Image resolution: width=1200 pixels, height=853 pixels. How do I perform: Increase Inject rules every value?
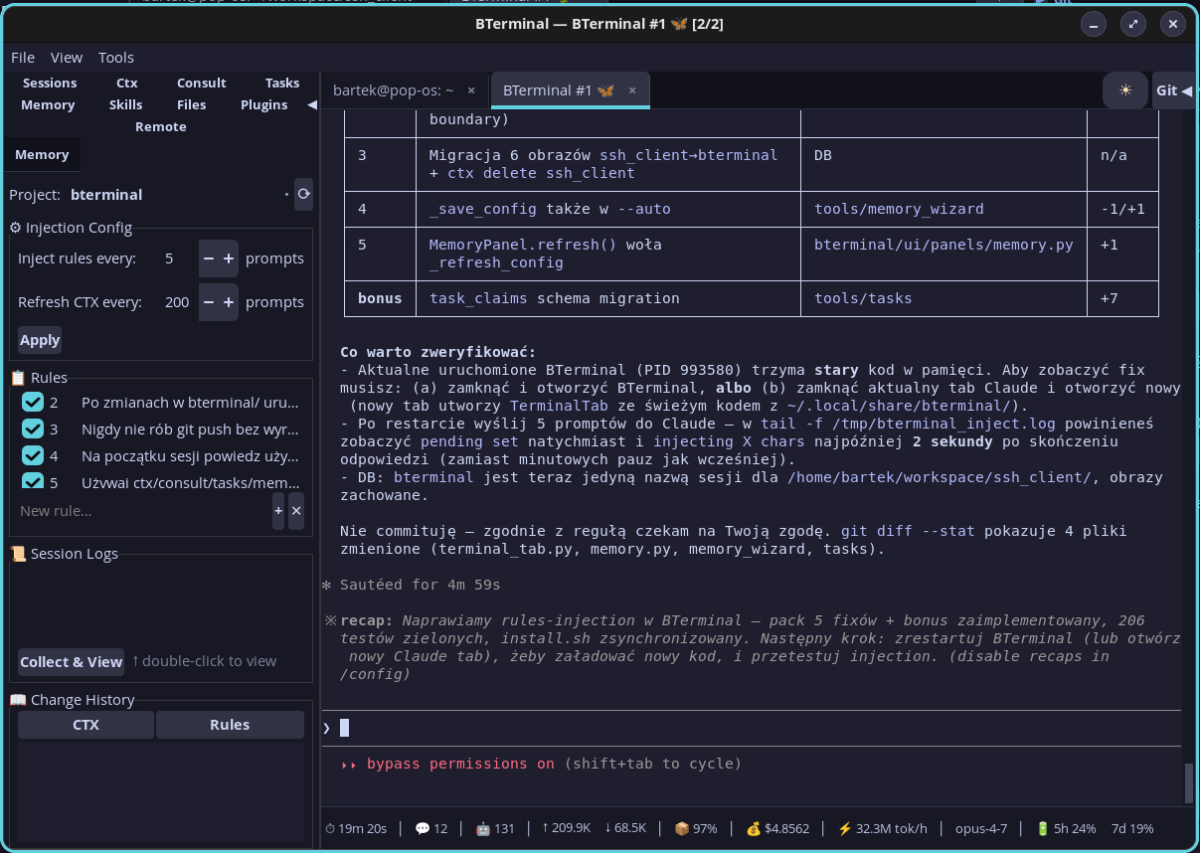click(228, 259)
